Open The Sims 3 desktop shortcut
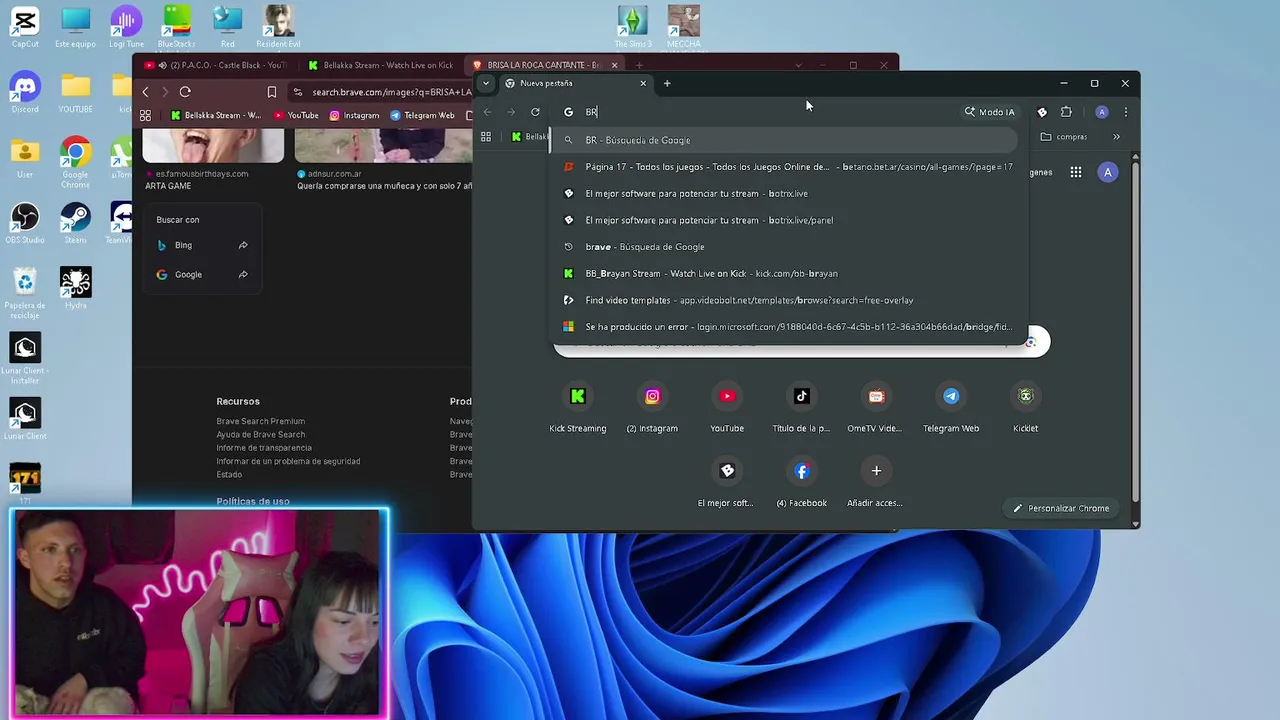 point(633,27)
